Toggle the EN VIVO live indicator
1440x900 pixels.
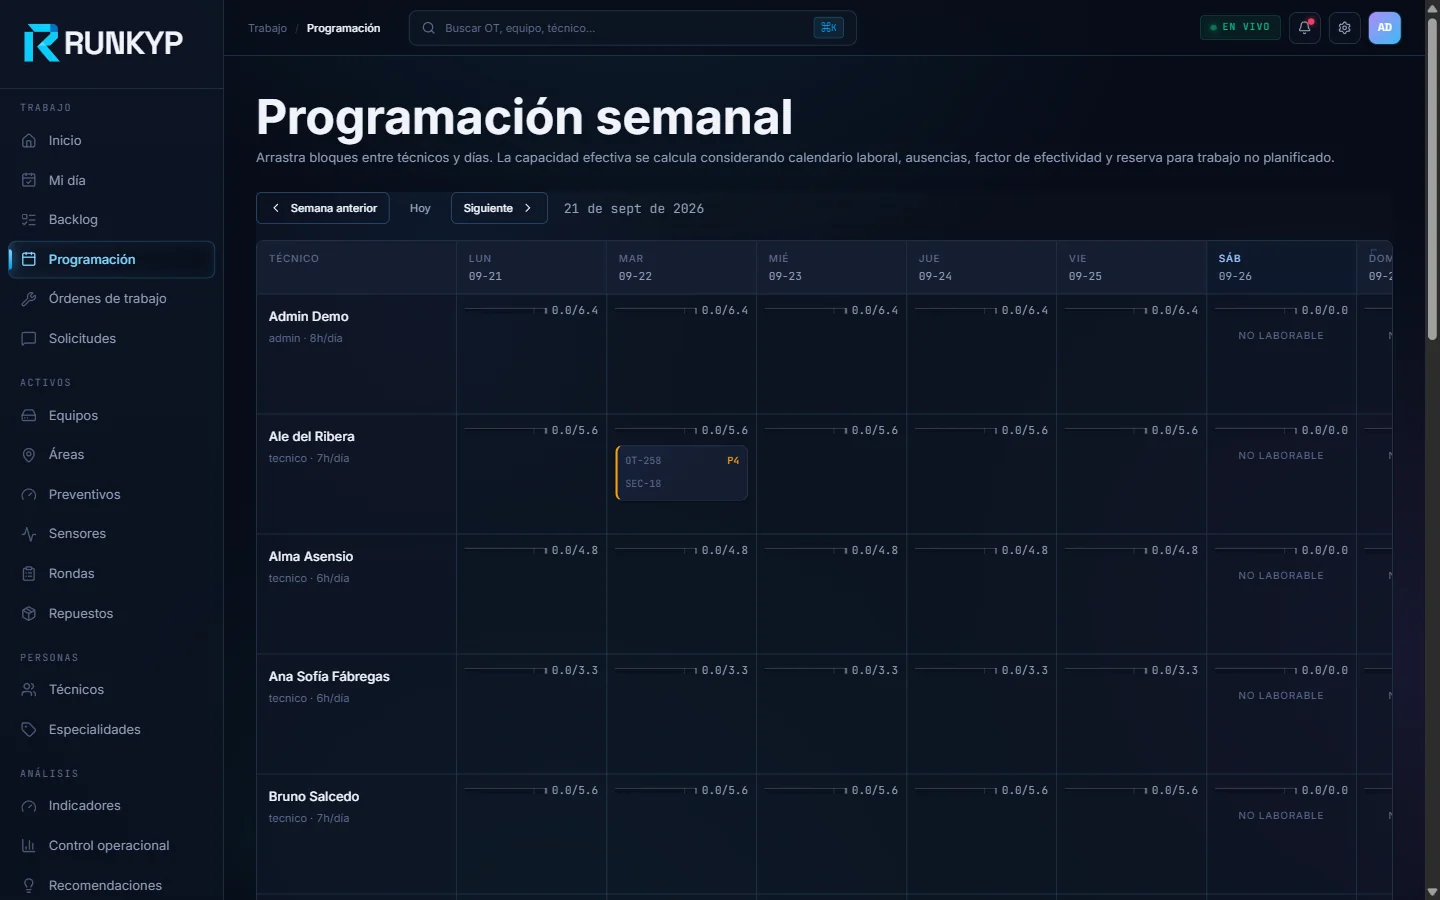1240,27
